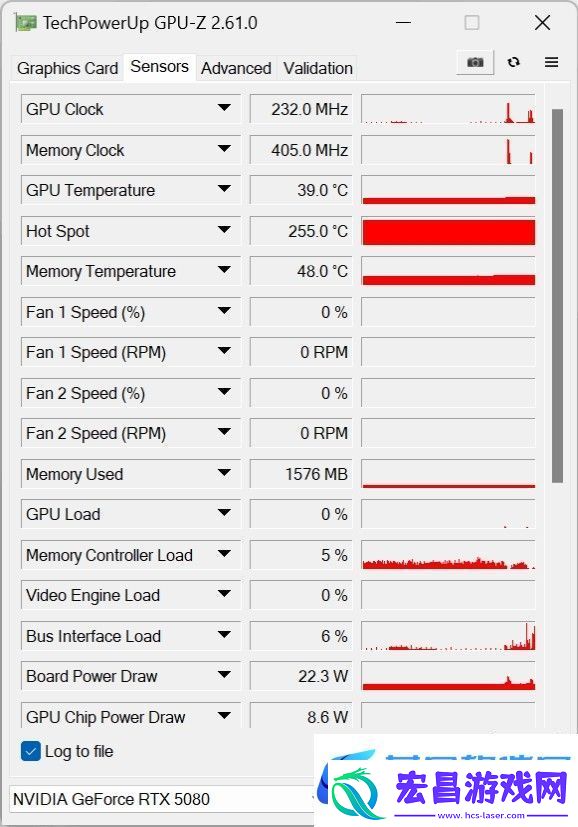Toggle the Log to file checkbox
The image size is (578, 827).
pyautogui.click(x=31, y=751)
